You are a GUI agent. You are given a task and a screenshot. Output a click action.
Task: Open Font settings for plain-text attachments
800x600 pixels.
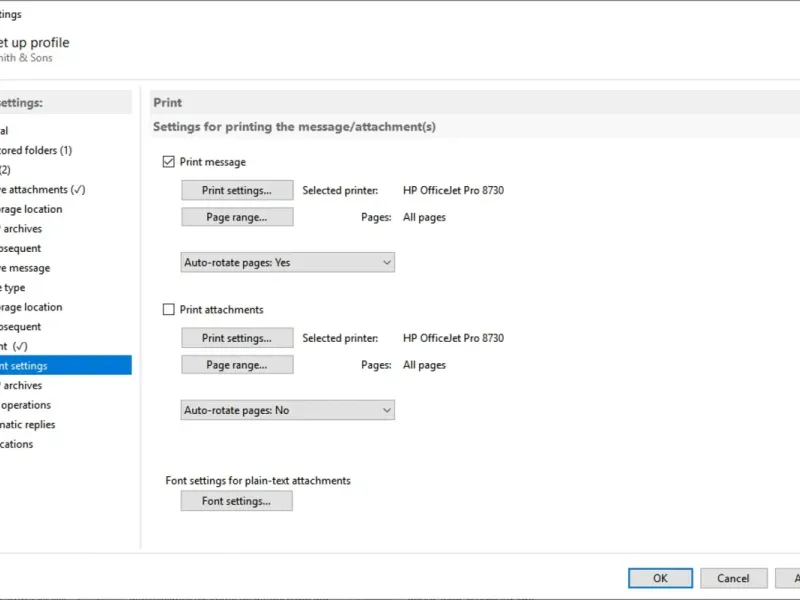click(x=237, y=501)
